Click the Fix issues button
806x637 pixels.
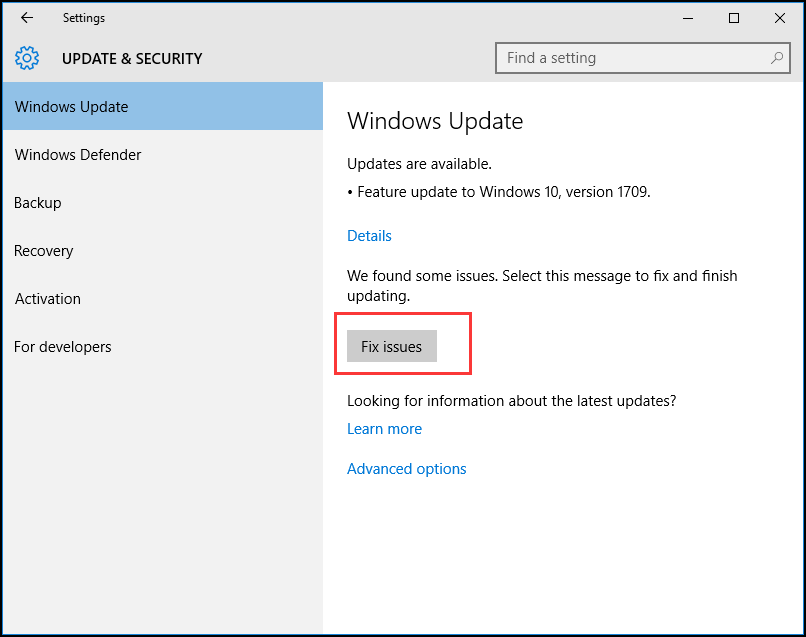391,346
